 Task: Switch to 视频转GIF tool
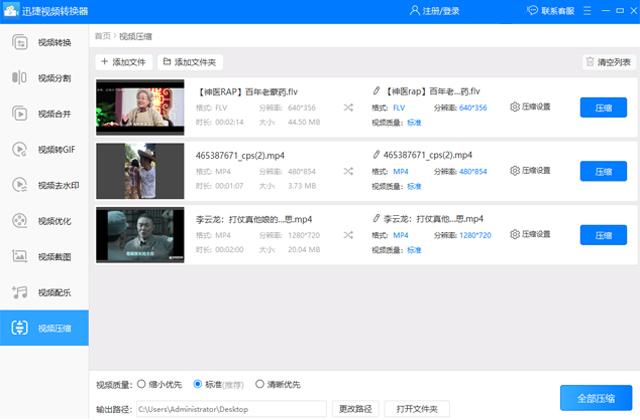point(43,150)
